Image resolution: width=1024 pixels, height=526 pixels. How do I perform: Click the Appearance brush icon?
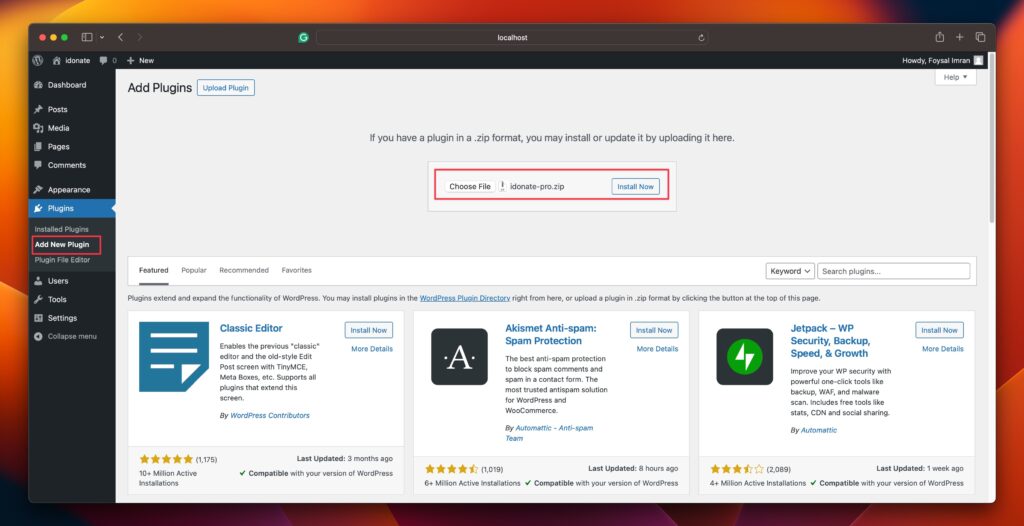coord(38,189)
